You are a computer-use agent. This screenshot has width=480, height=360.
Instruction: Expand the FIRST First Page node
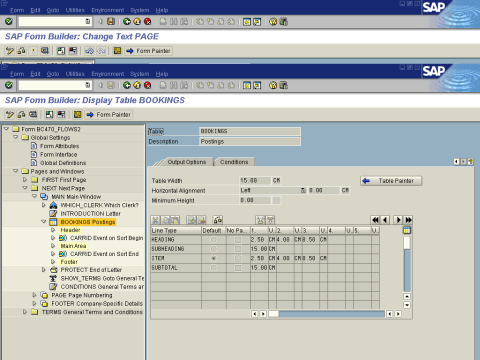click(x=25, y=180)
